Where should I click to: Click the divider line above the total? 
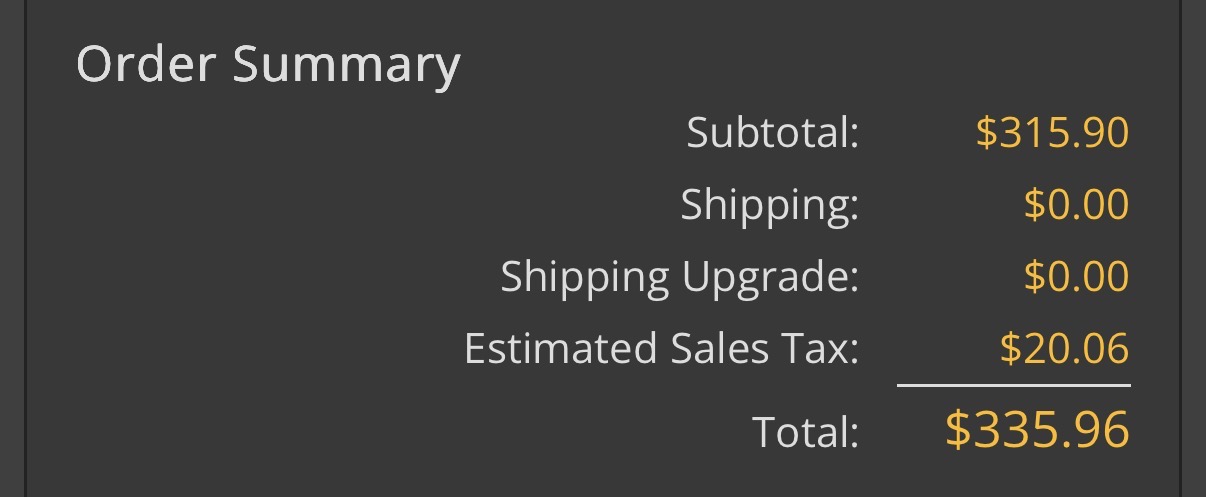pyautogui.click(x=1013, y=384)
